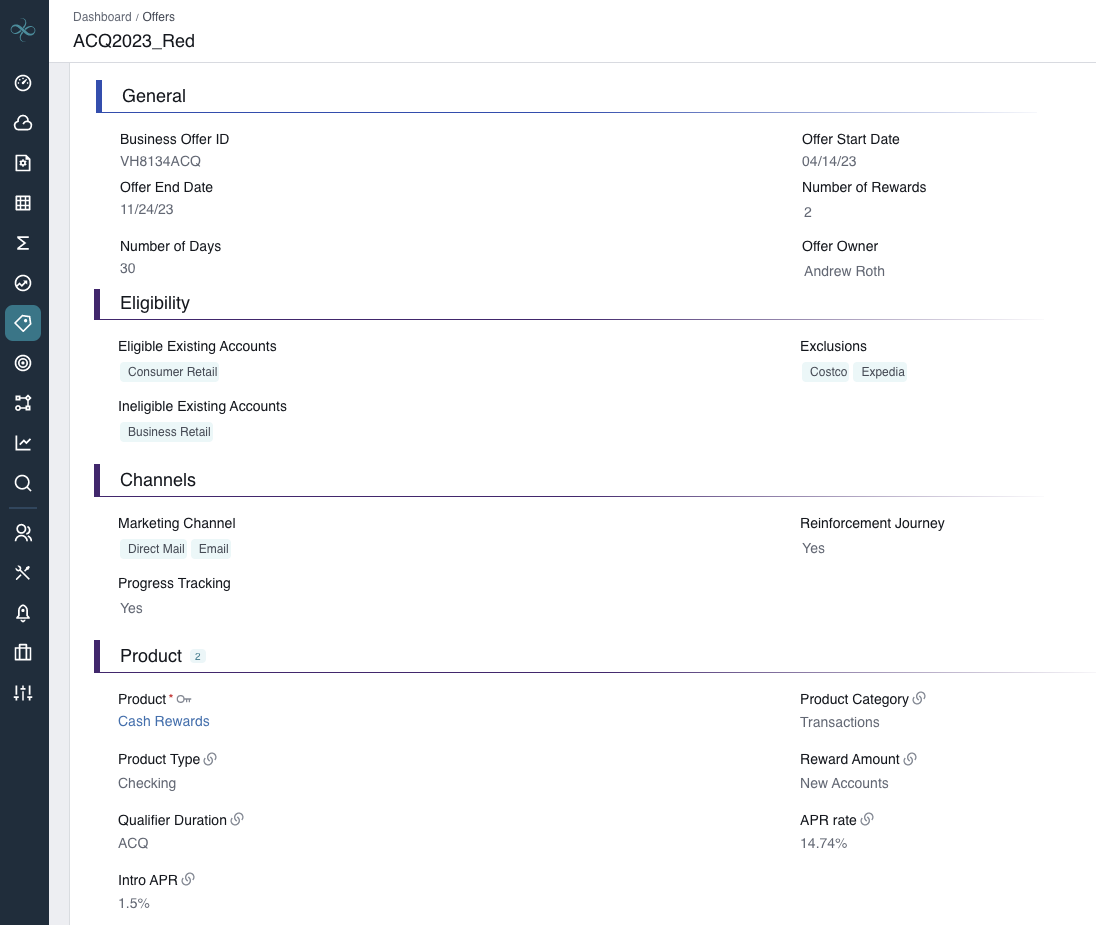Open the Cash Rewards product link
1096x925 pixels.
pos(164,721)
